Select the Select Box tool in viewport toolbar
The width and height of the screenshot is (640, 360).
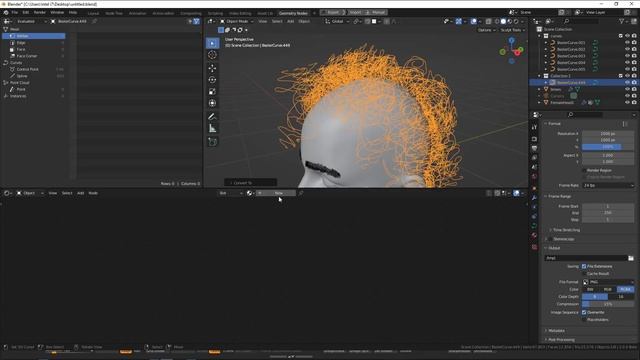click(212, 43)
